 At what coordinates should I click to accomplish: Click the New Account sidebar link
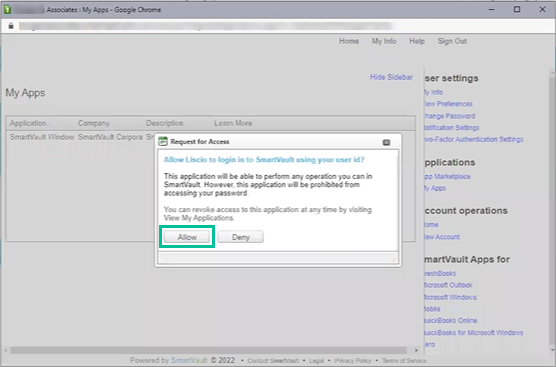click(442, 237)
